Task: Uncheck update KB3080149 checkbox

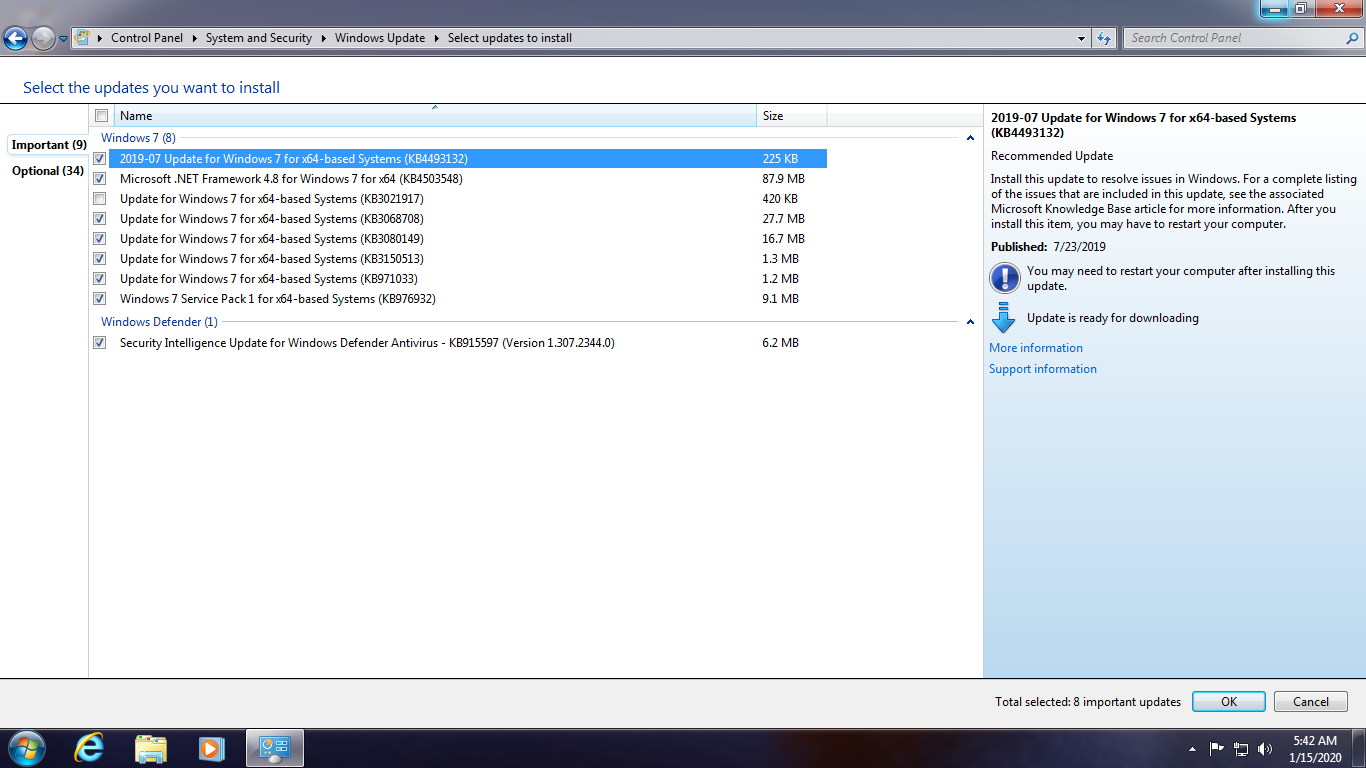Action: 99,239
